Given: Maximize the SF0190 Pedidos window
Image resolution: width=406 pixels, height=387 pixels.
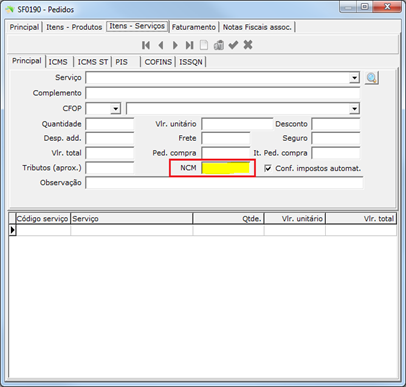Looking at the screenshot, I should (x=365, y=7).
